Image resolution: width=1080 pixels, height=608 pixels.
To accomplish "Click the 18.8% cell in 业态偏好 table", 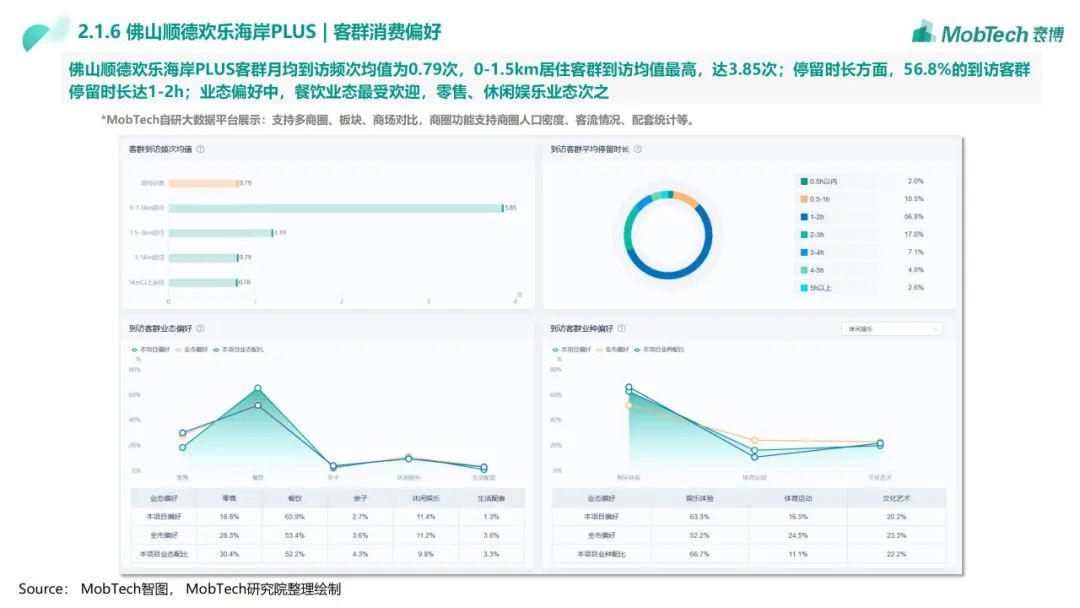I will click(229, 516).
